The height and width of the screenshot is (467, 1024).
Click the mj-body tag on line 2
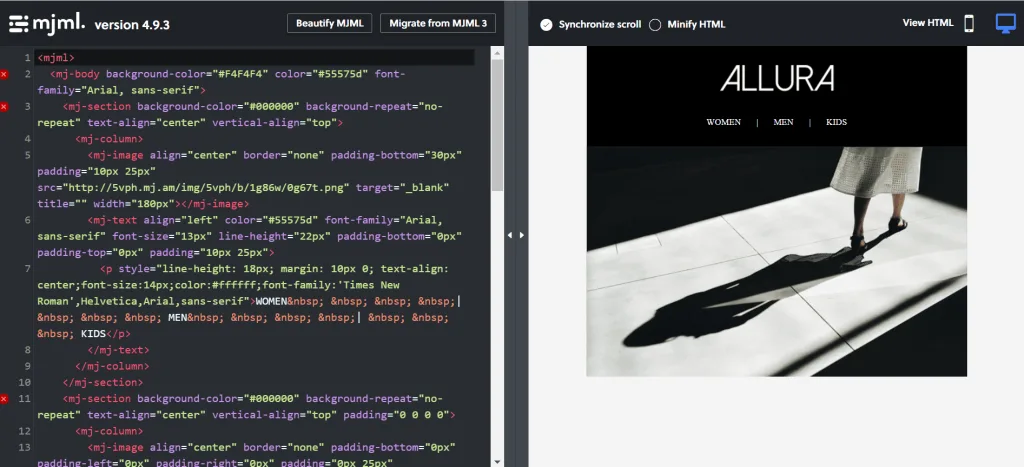click(75, 74)
